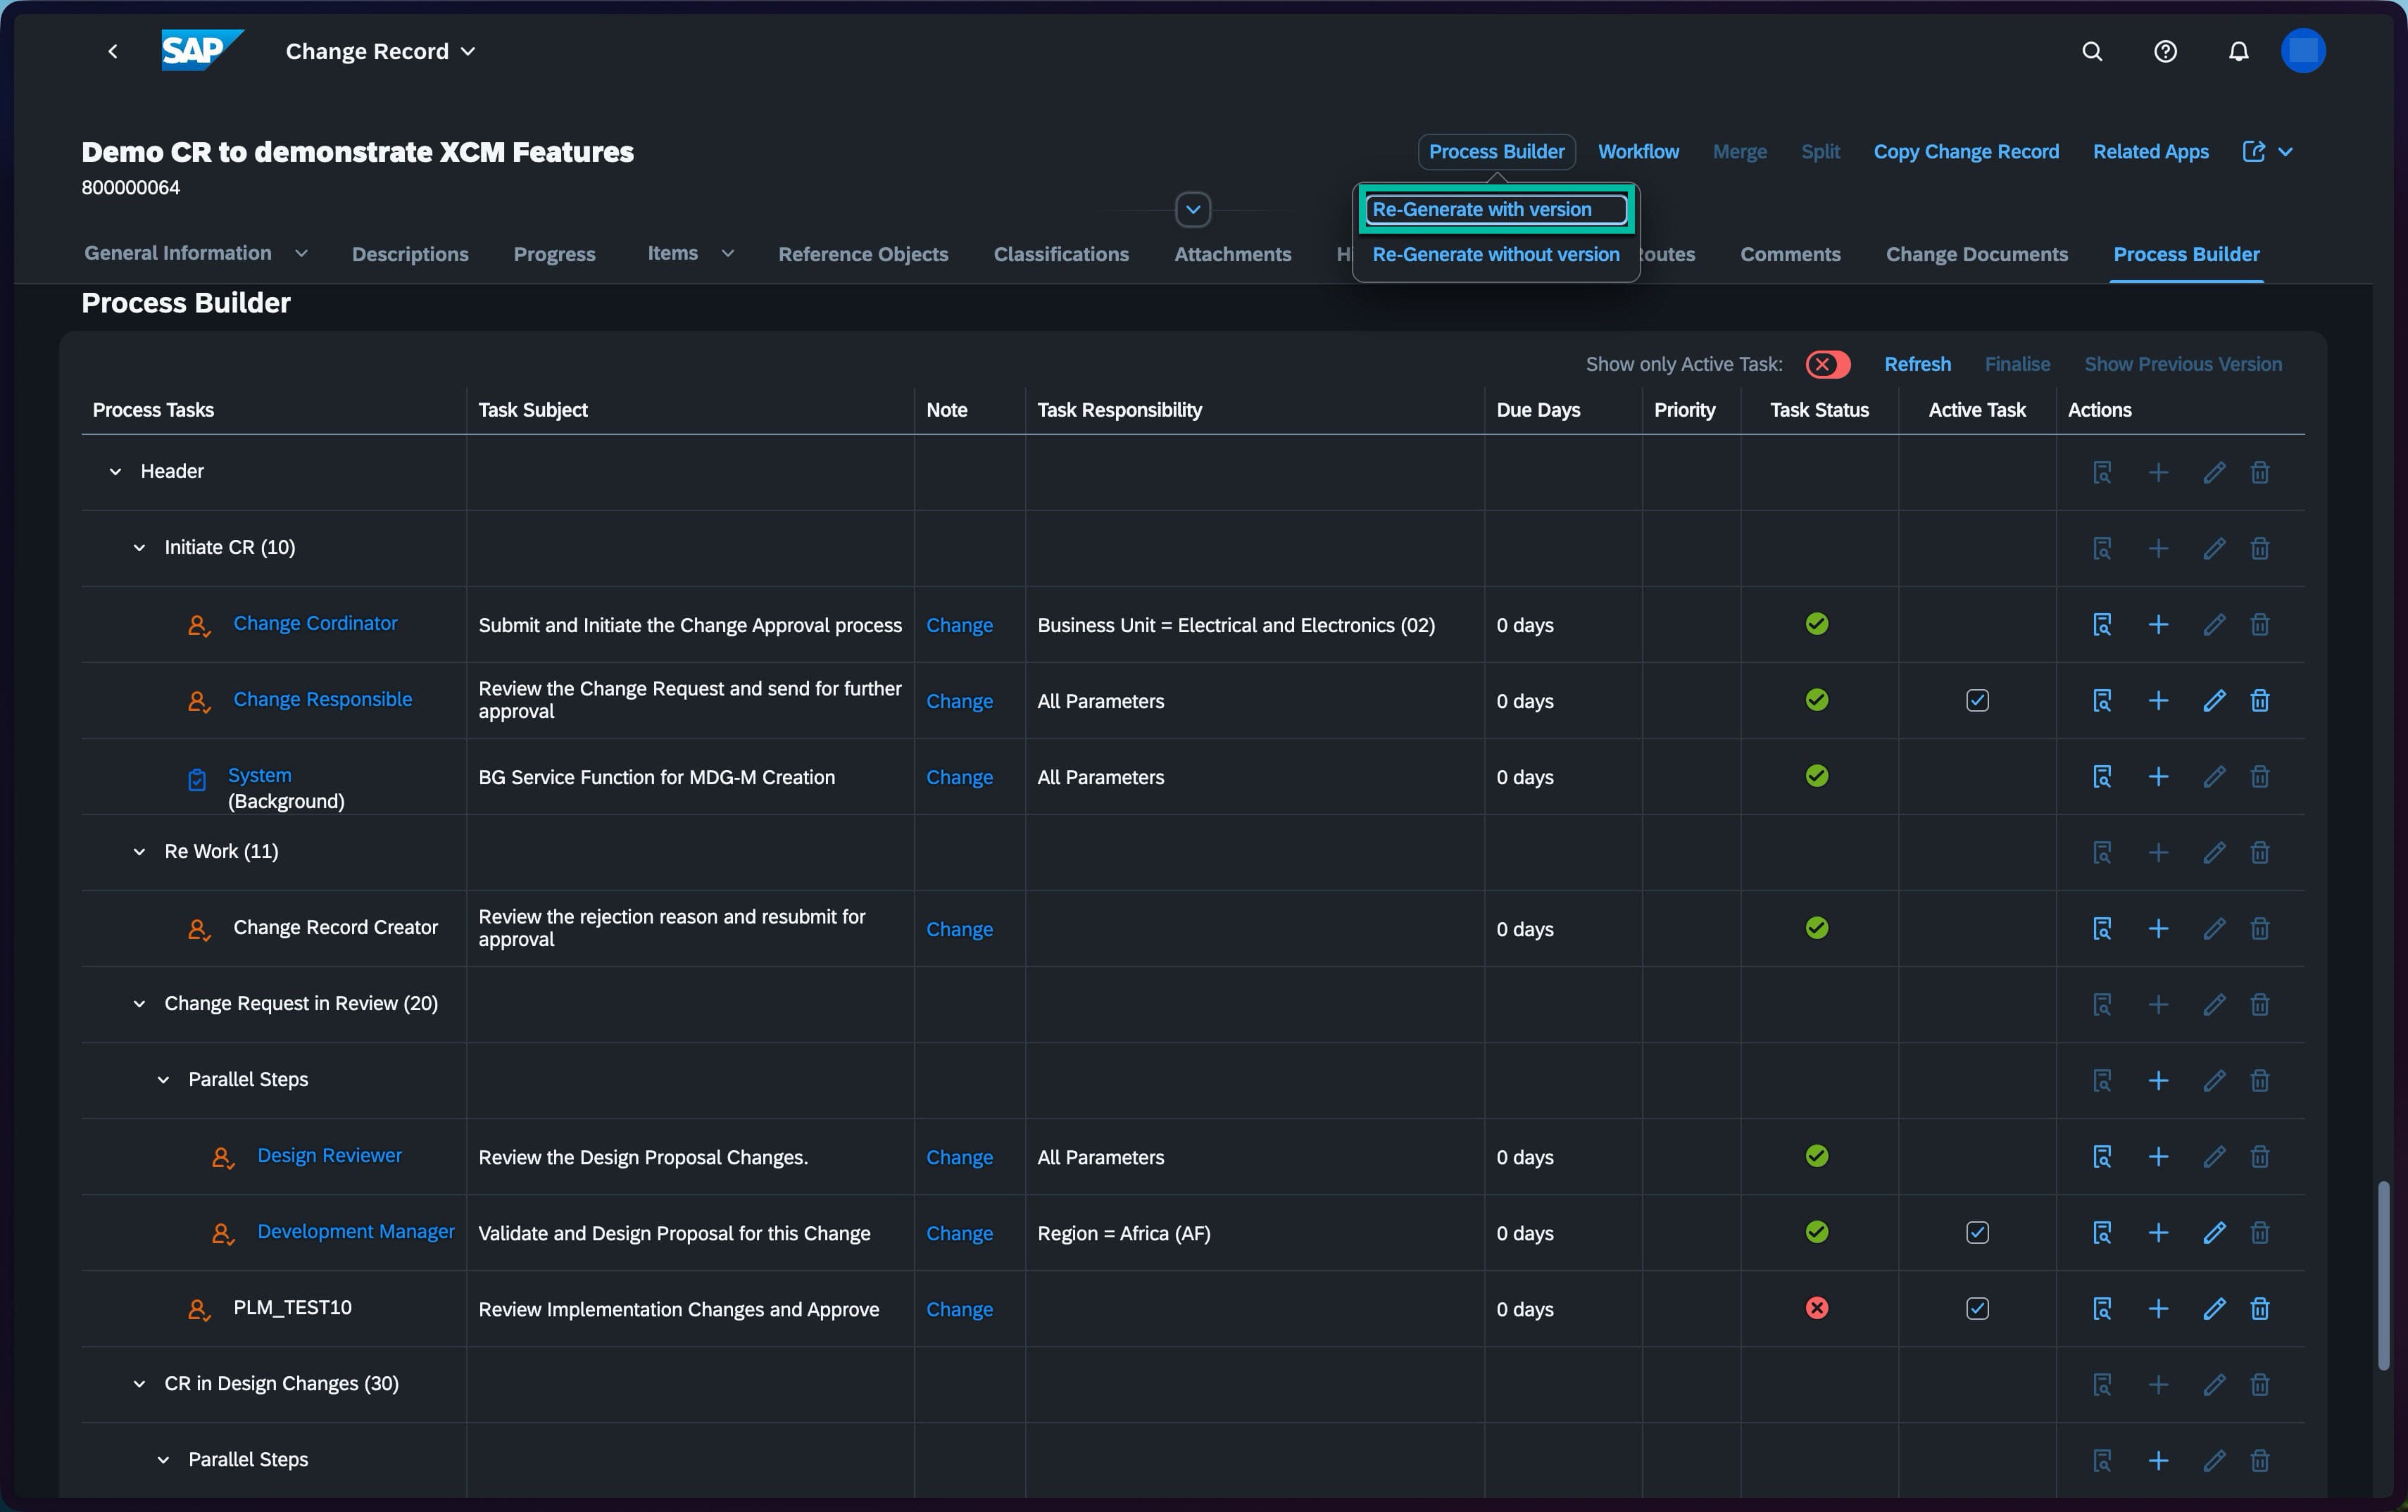Image resolution: width=2408 pixels, height=1512 pixels.
Task: Click the vertical scrollbar thumb
Action: click(2384, 1275)
